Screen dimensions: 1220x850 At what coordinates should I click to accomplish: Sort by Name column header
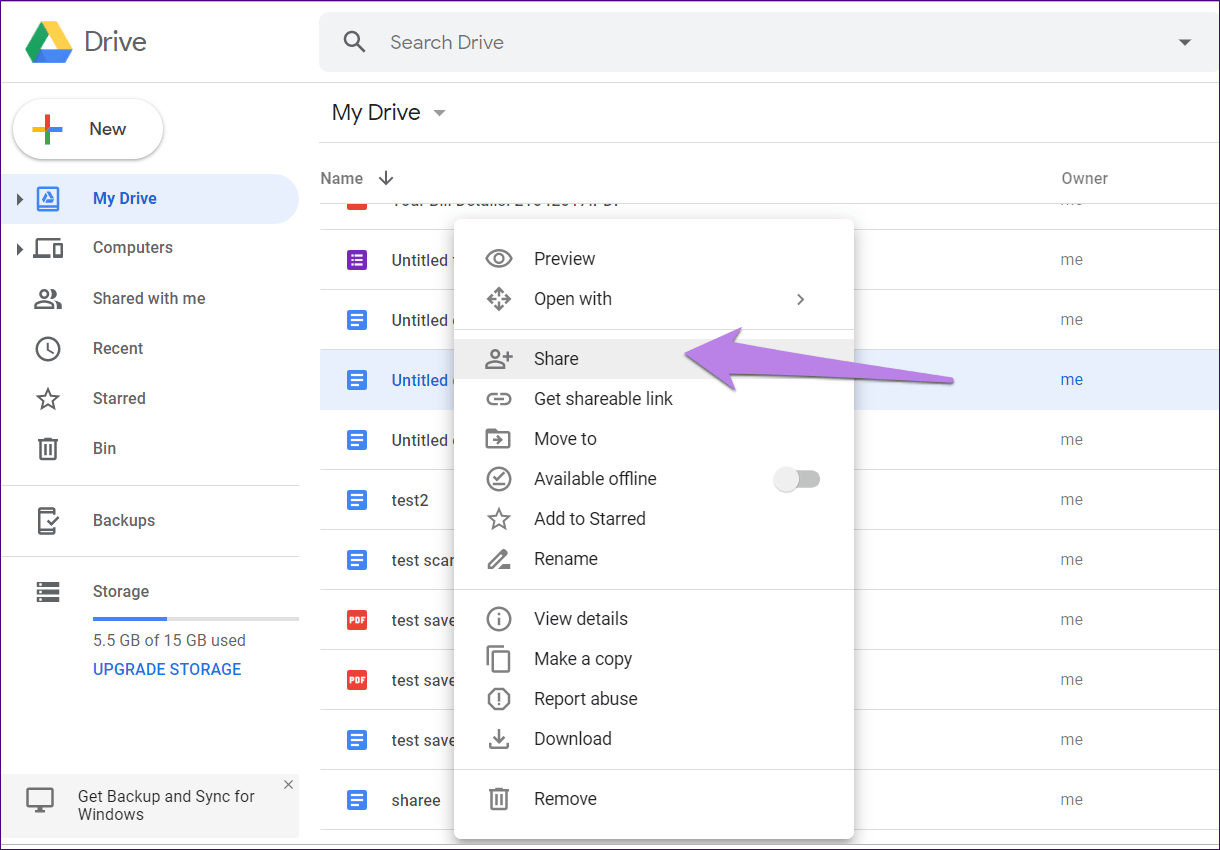(x=342, y=178)
